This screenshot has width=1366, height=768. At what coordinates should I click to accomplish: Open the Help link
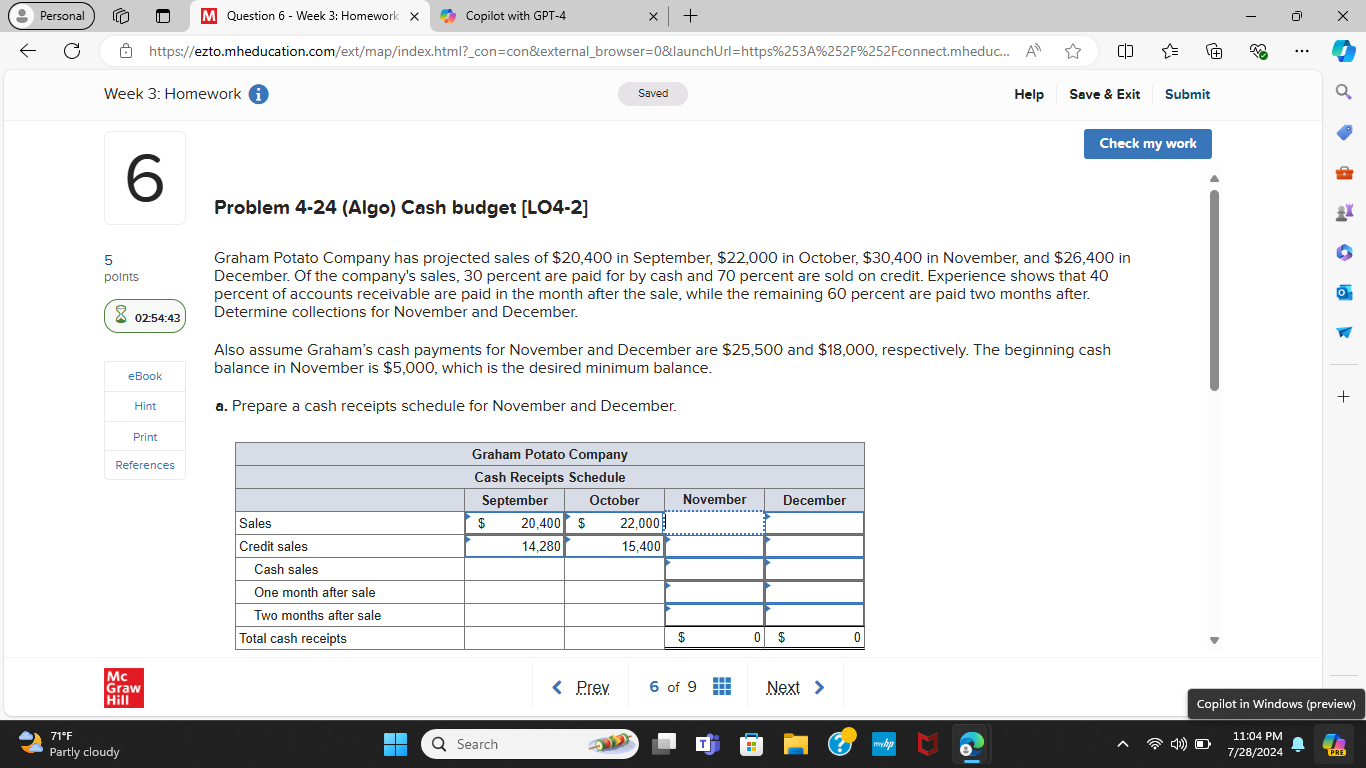point(1029,94)
